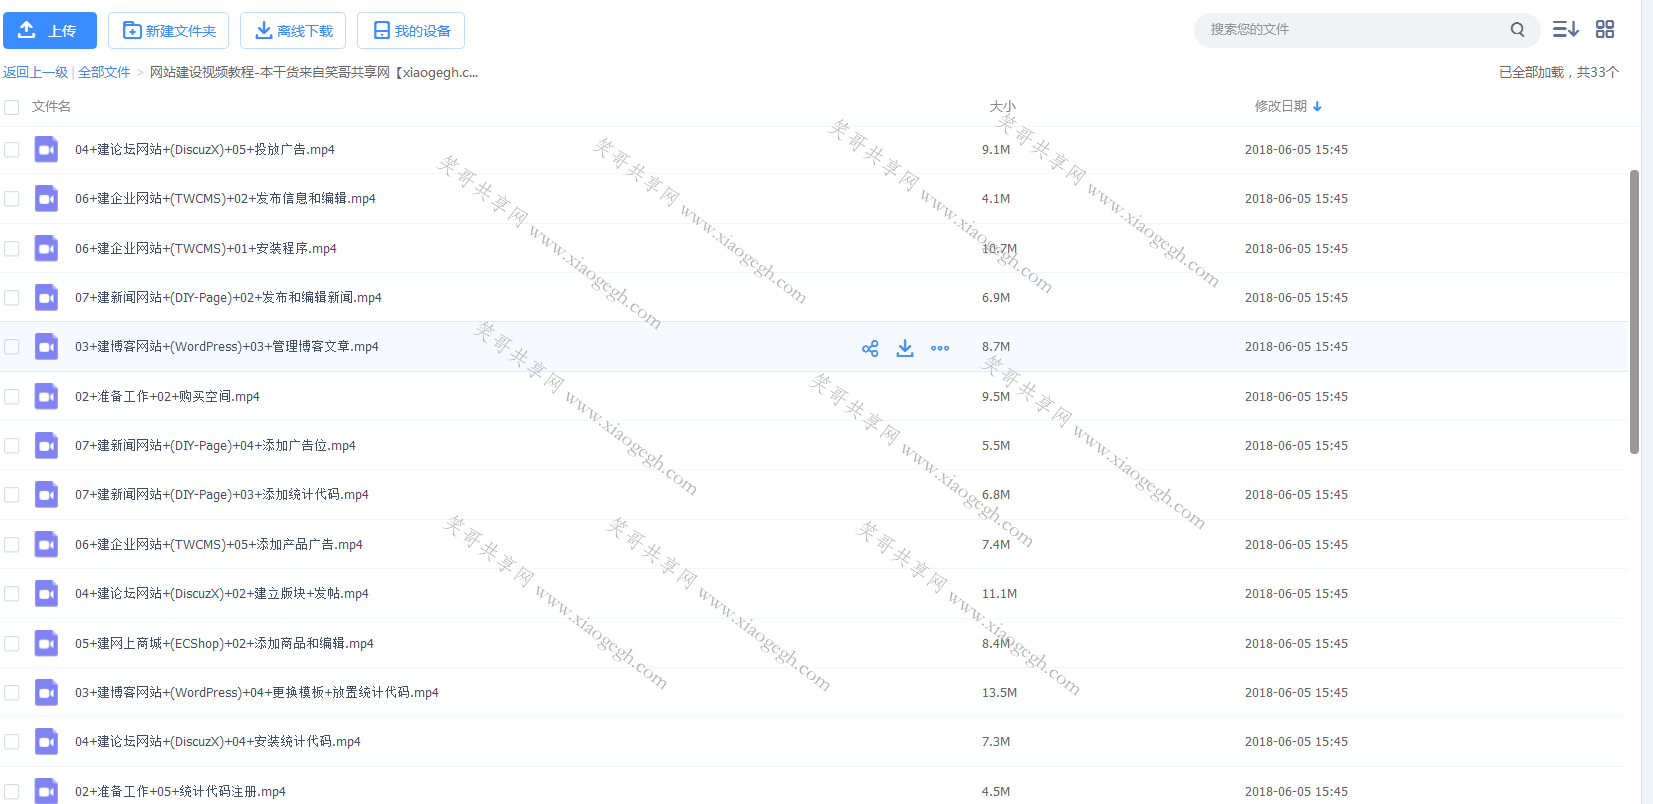Click video icon of 06+建企业网站+(TWCMS)+05+添加产品广告.mp4
This screenshot has width=1653, height=804.
click(x=46, y=545)
